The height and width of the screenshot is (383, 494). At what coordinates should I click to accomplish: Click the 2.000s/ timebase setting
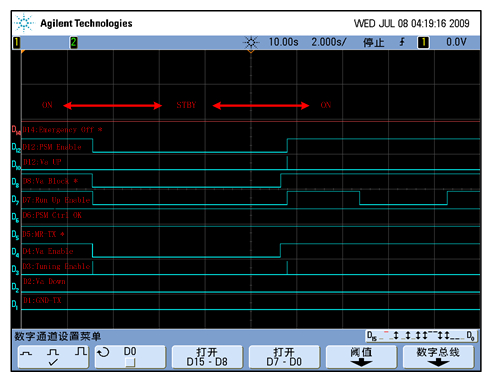click(x=329, y=42)
